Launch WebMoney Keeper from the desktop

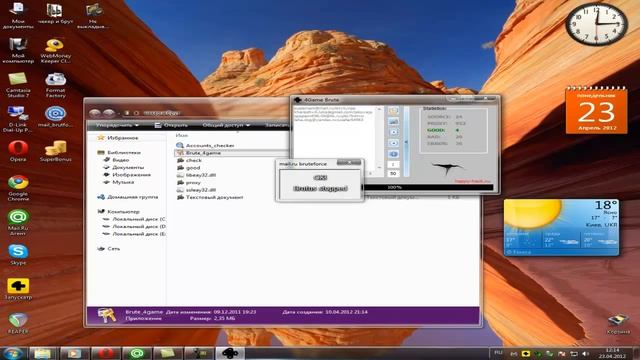(55, 50)
